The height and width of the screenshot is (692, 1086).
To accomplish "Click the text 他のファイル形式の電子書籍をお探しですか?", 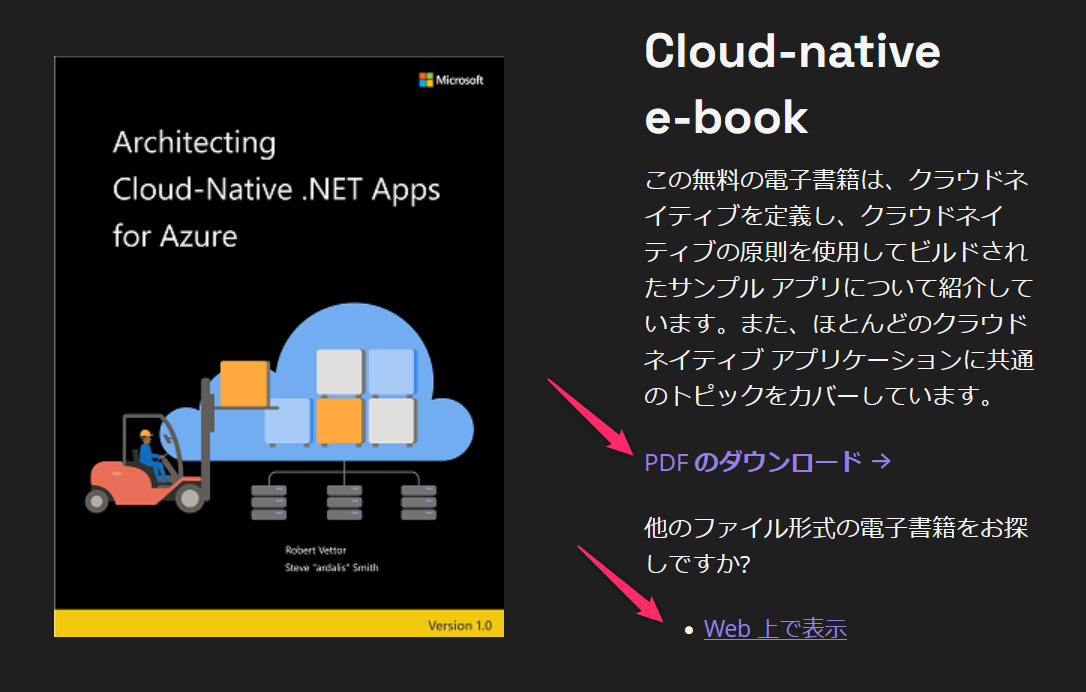I will point(836,545).
